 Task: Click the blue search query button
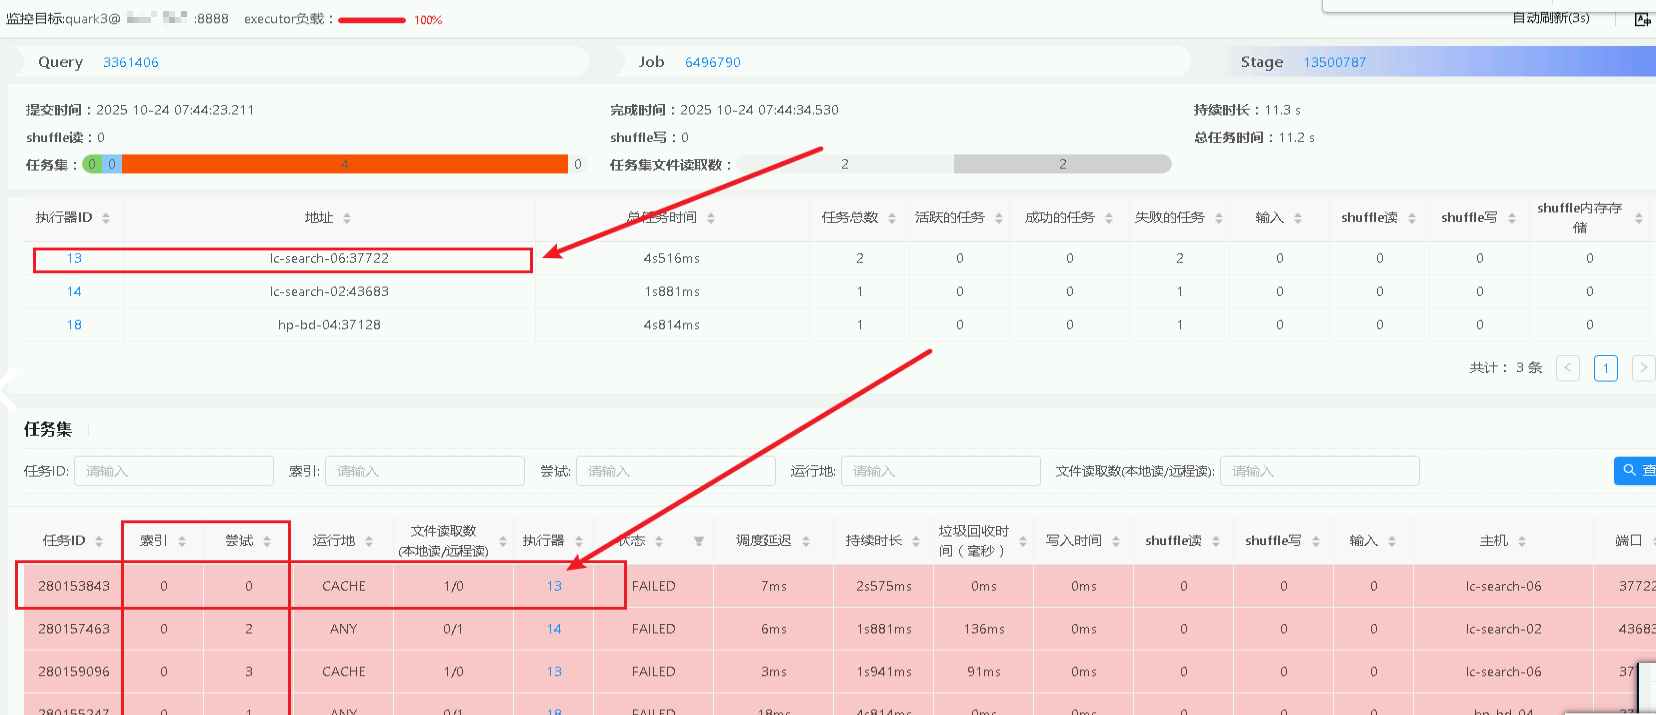[x=1635, y=470]
